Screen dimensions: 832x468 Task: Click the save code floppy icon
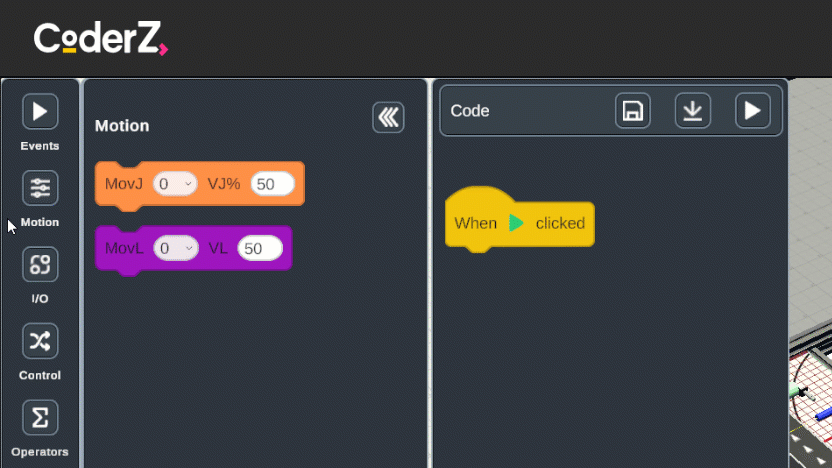point(632,111)
